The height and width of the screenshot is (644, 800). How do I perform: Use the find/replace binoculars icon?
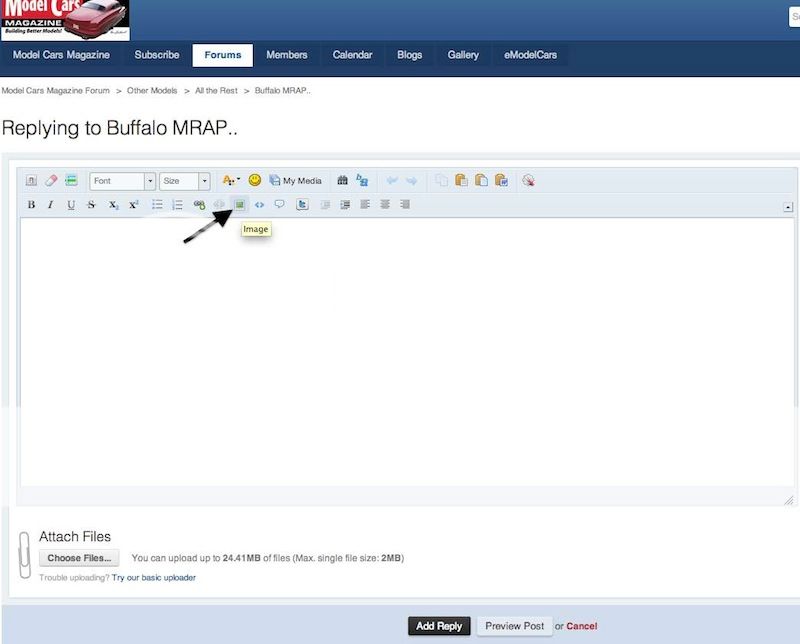coord(340,180)
